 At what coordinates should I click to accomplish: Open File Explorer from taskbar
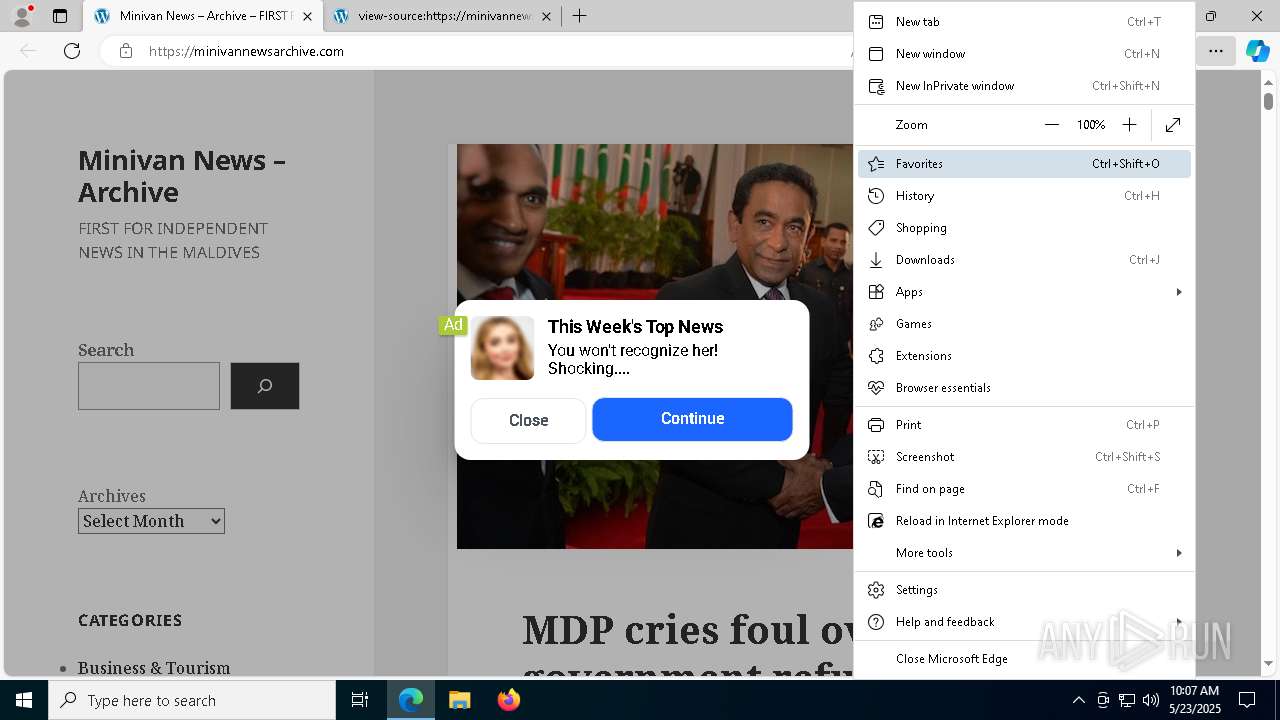click(x=459, y=700)
